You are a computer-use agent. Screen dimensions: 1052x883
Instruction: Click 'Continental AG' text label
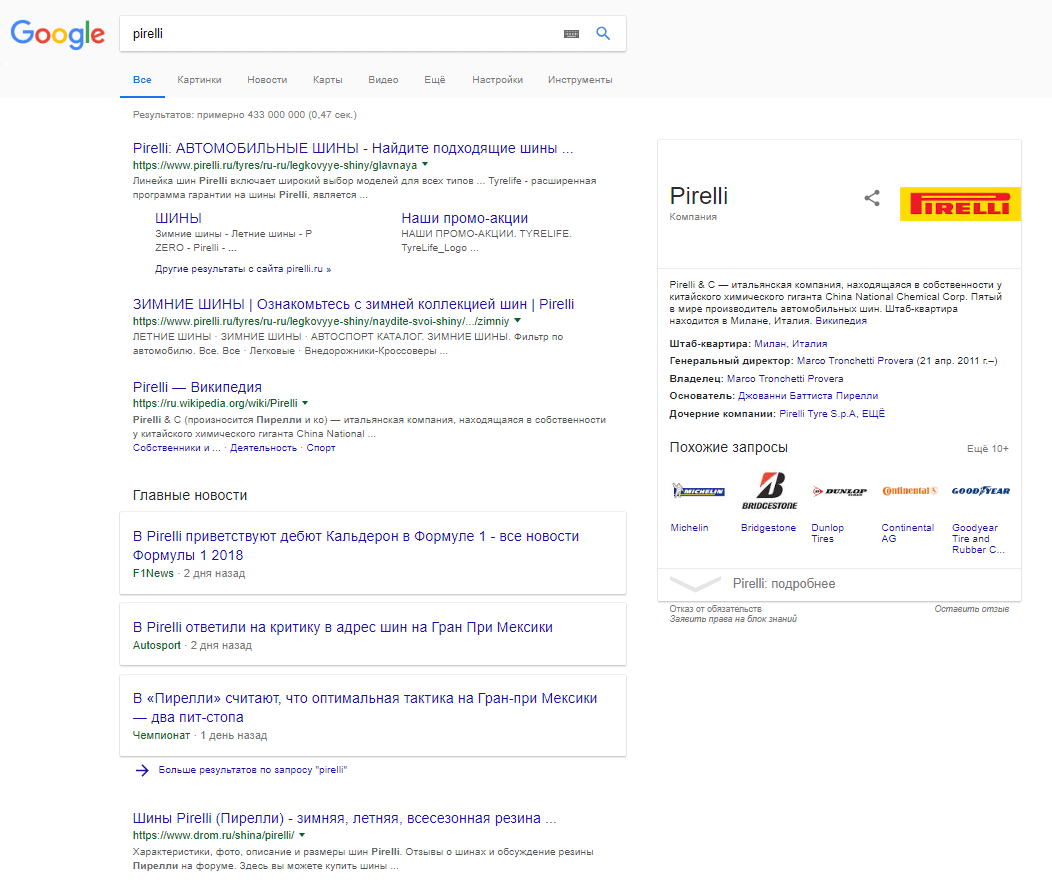click(x=908, y=533)
